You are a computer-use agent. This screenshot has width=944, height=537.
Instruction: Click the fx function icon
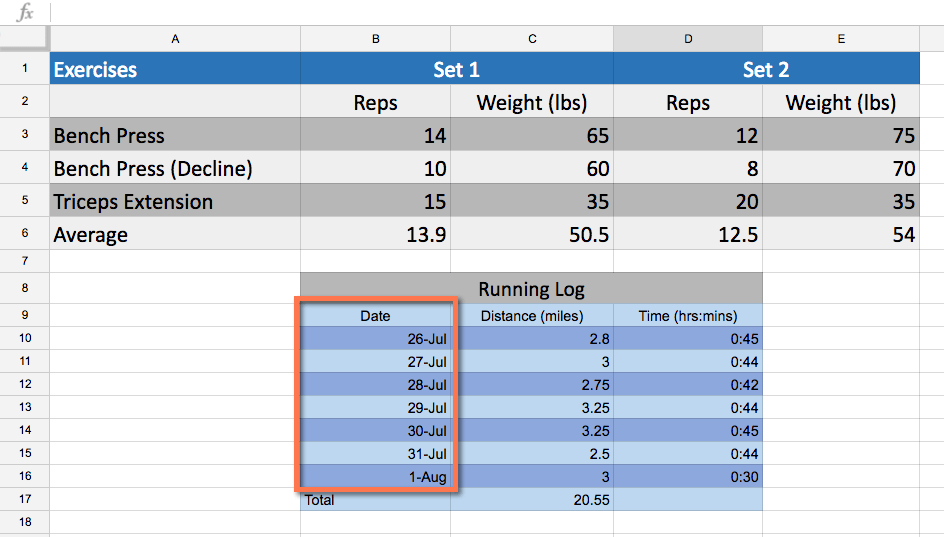tap(26, 13)
